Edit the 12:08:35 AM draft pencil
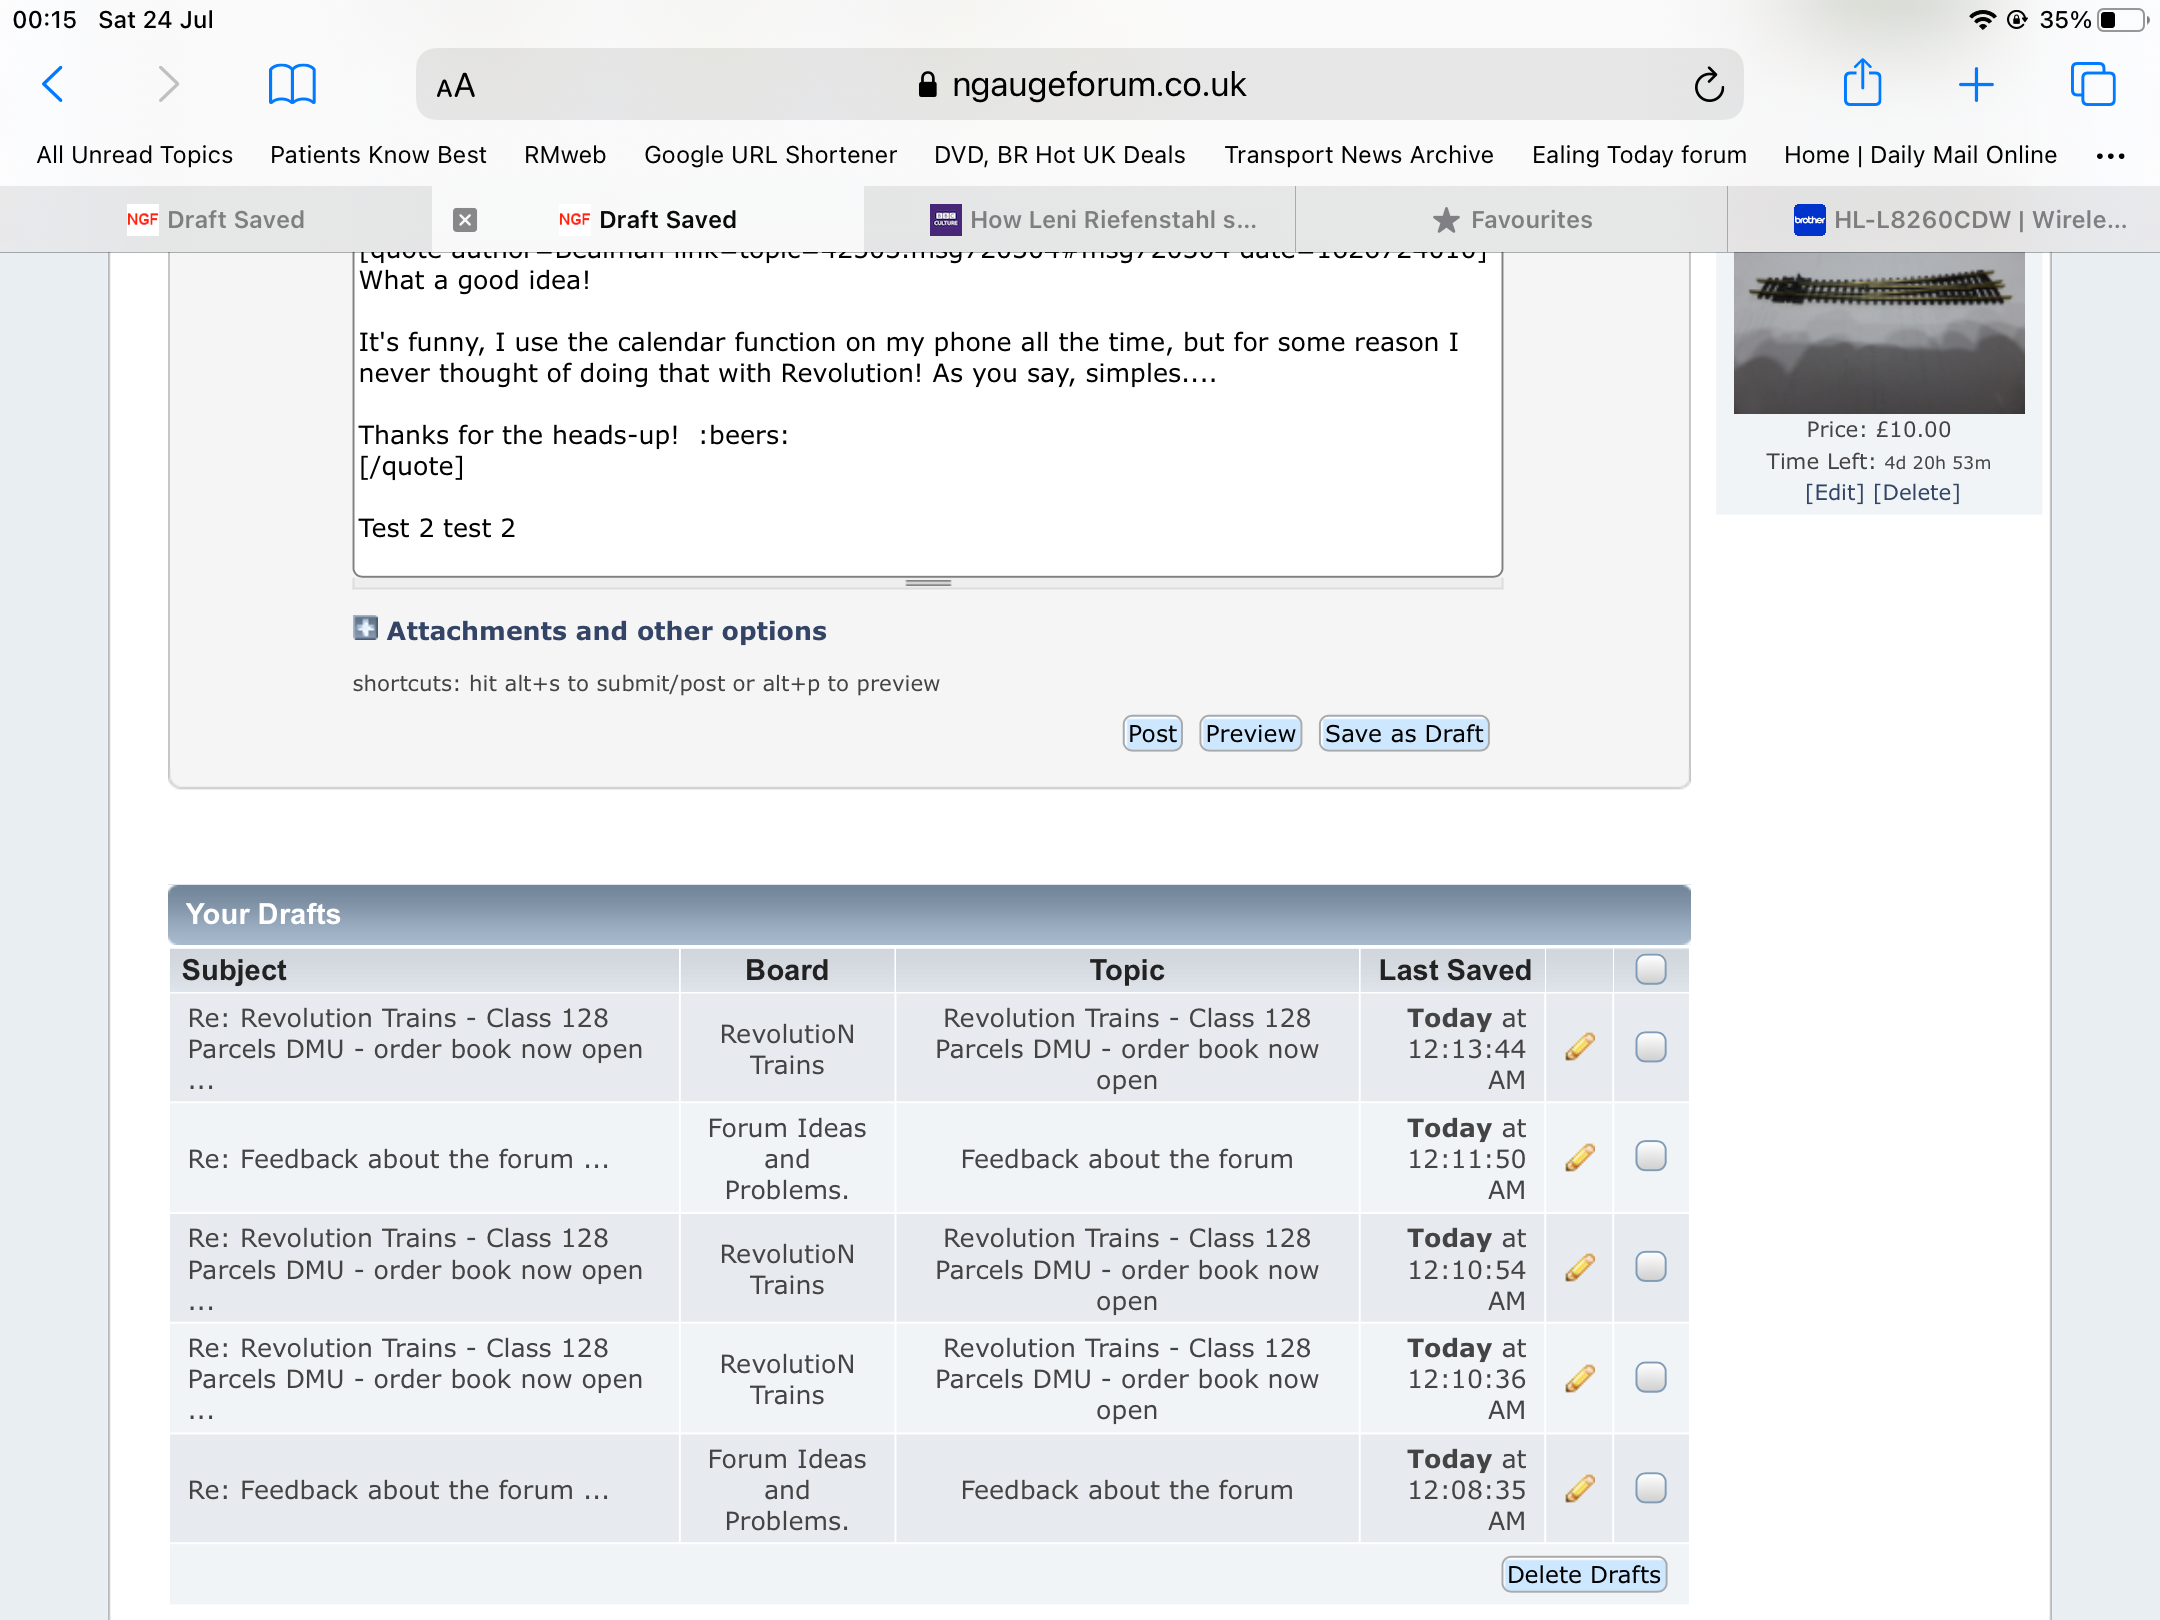Screen dimensions: 2160x1620 click(x=1580, y=1489)
